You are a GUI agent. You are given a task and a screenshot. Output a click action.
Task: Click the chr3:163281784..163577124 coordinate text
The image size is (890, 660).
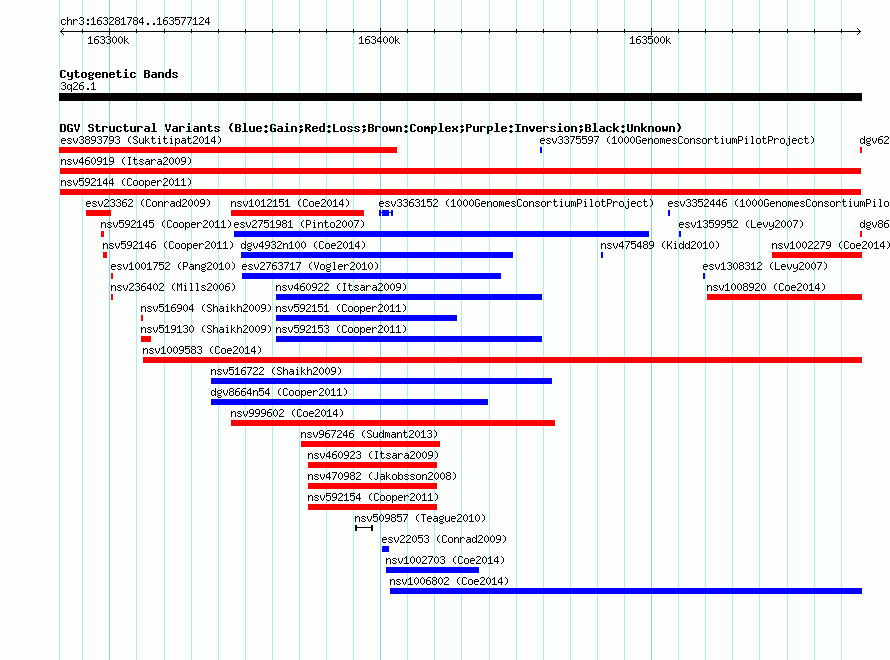135,21
